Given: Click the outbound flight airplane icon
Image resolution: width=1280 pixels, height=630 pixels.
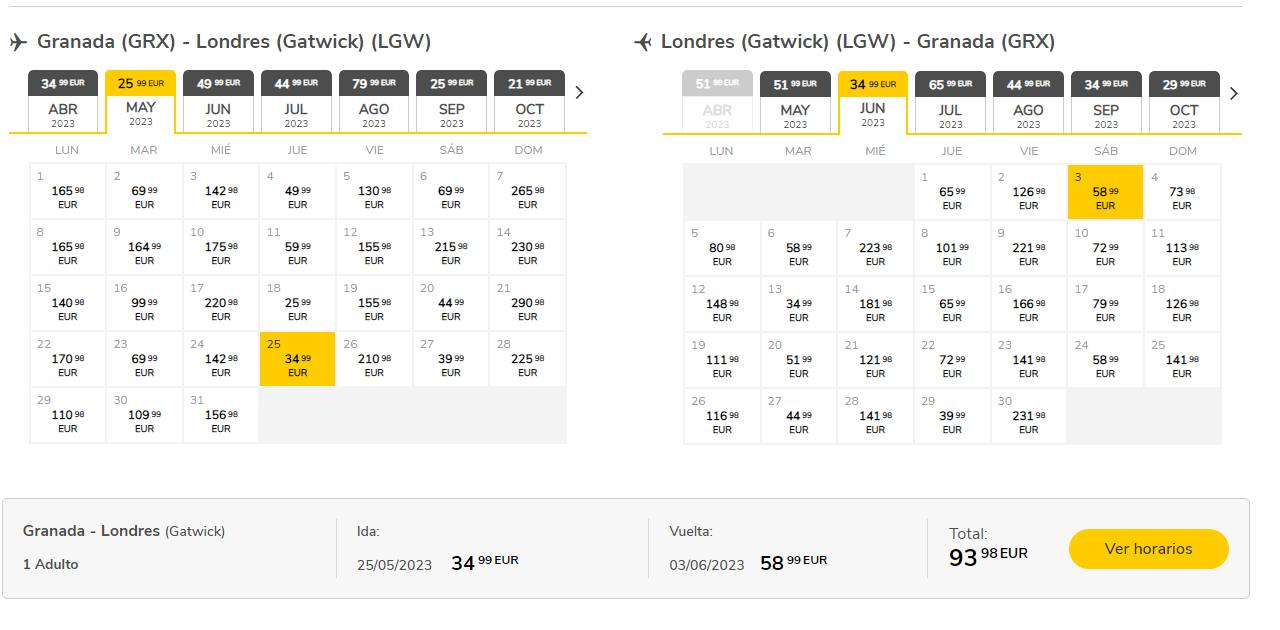Looking at the screenshot, I should [18, 42].
